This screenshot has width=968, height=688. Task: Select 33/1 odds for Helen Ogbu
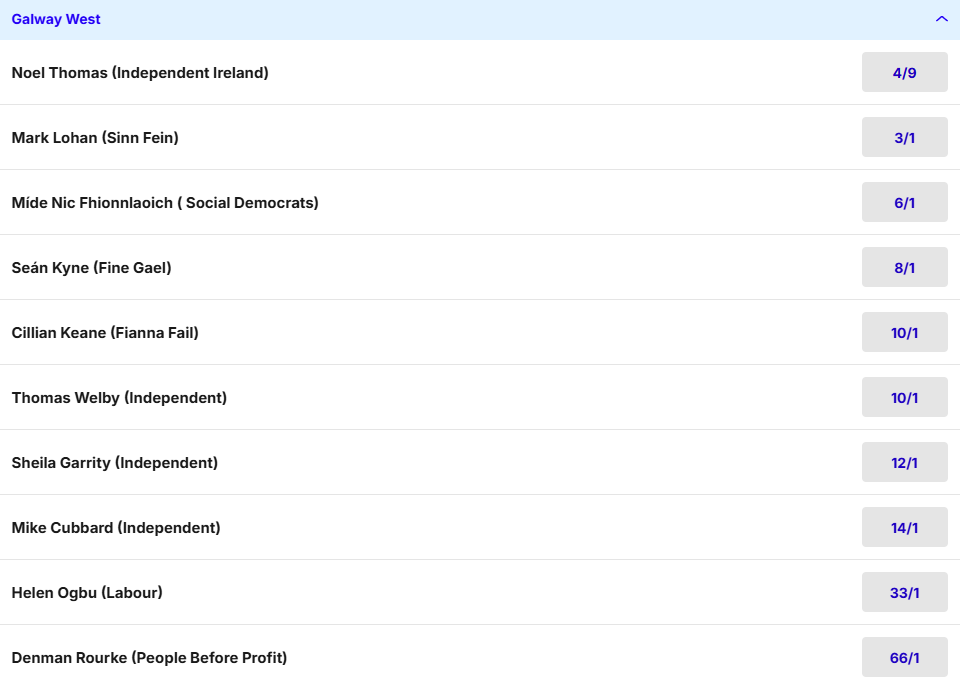pos(904,592)
